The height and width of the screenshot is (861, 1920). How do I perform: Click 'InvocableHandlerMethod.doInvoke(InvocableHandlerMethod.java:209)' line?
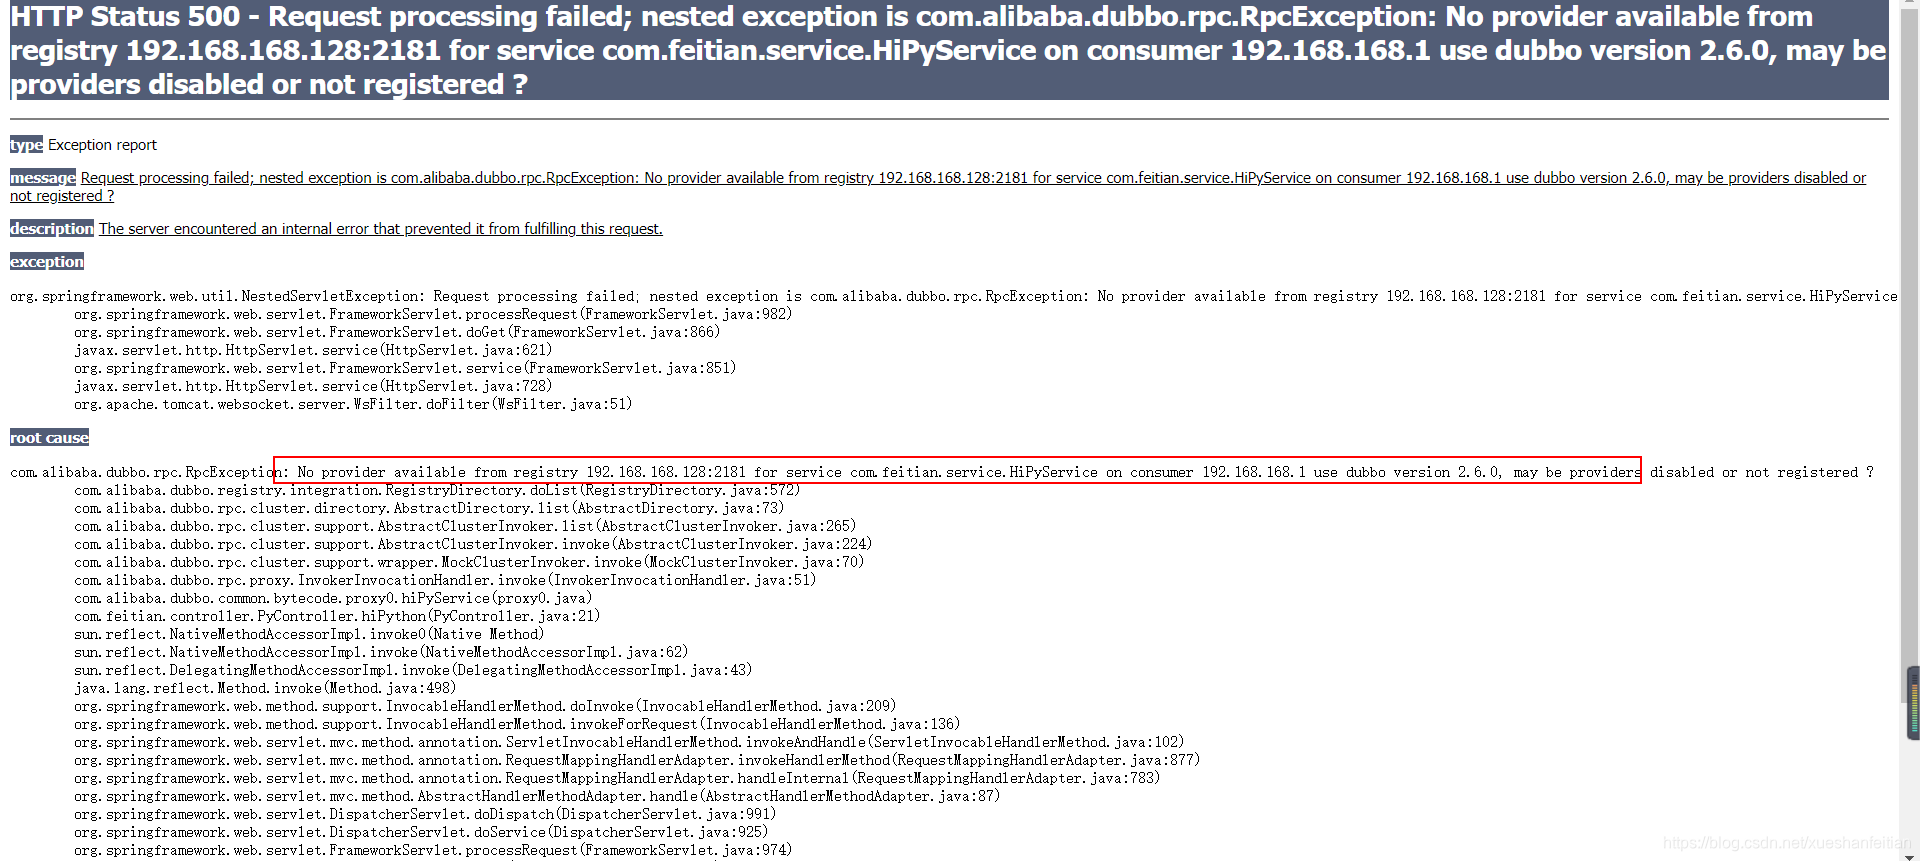click(485, 706)
